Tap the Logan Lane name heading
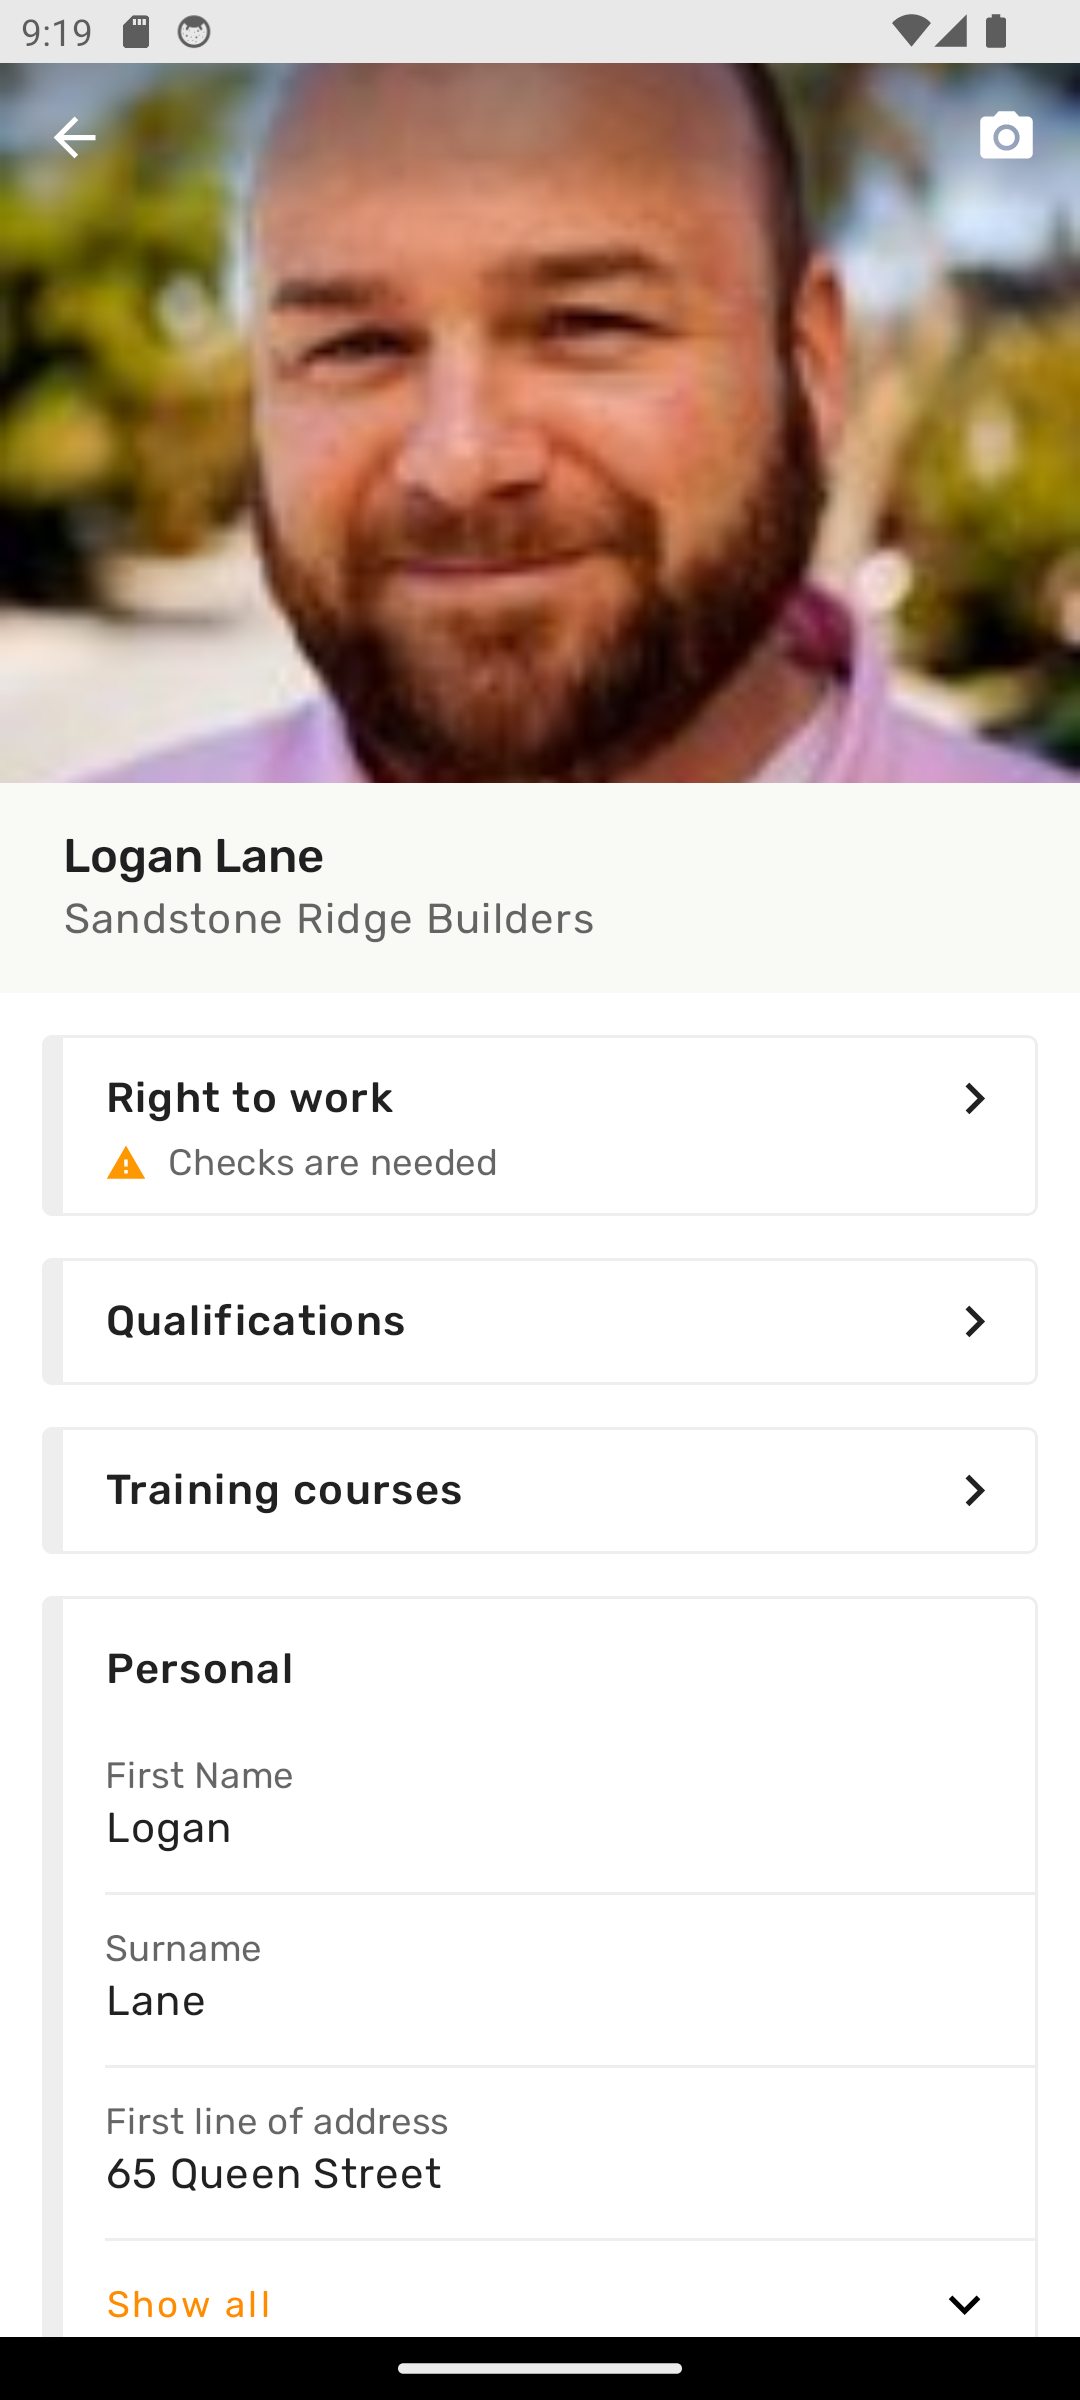1080x2400 pixels. [x=194, y=856]
